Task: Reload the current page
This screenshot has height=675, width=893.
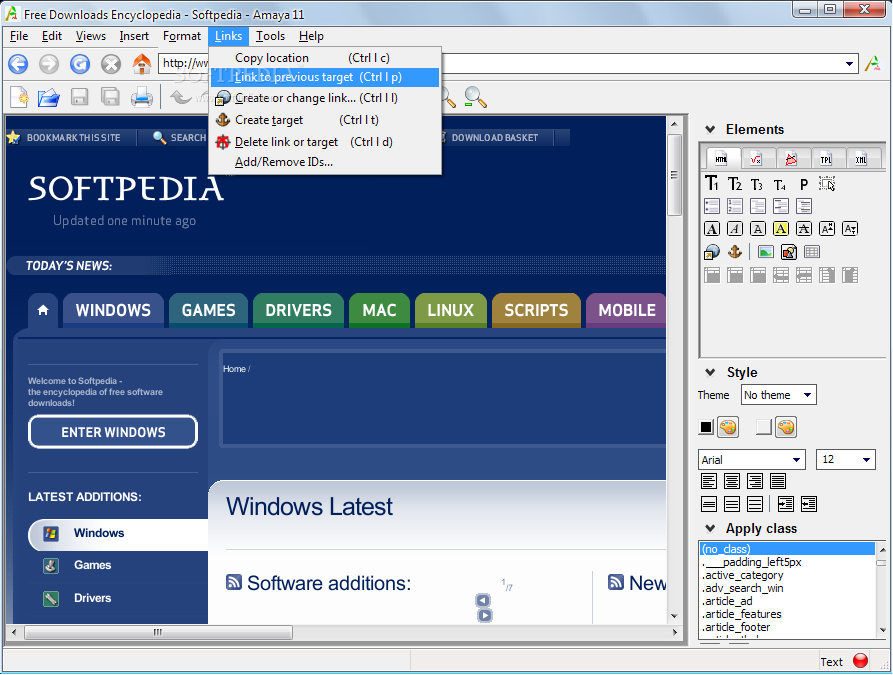Action: 80,63
